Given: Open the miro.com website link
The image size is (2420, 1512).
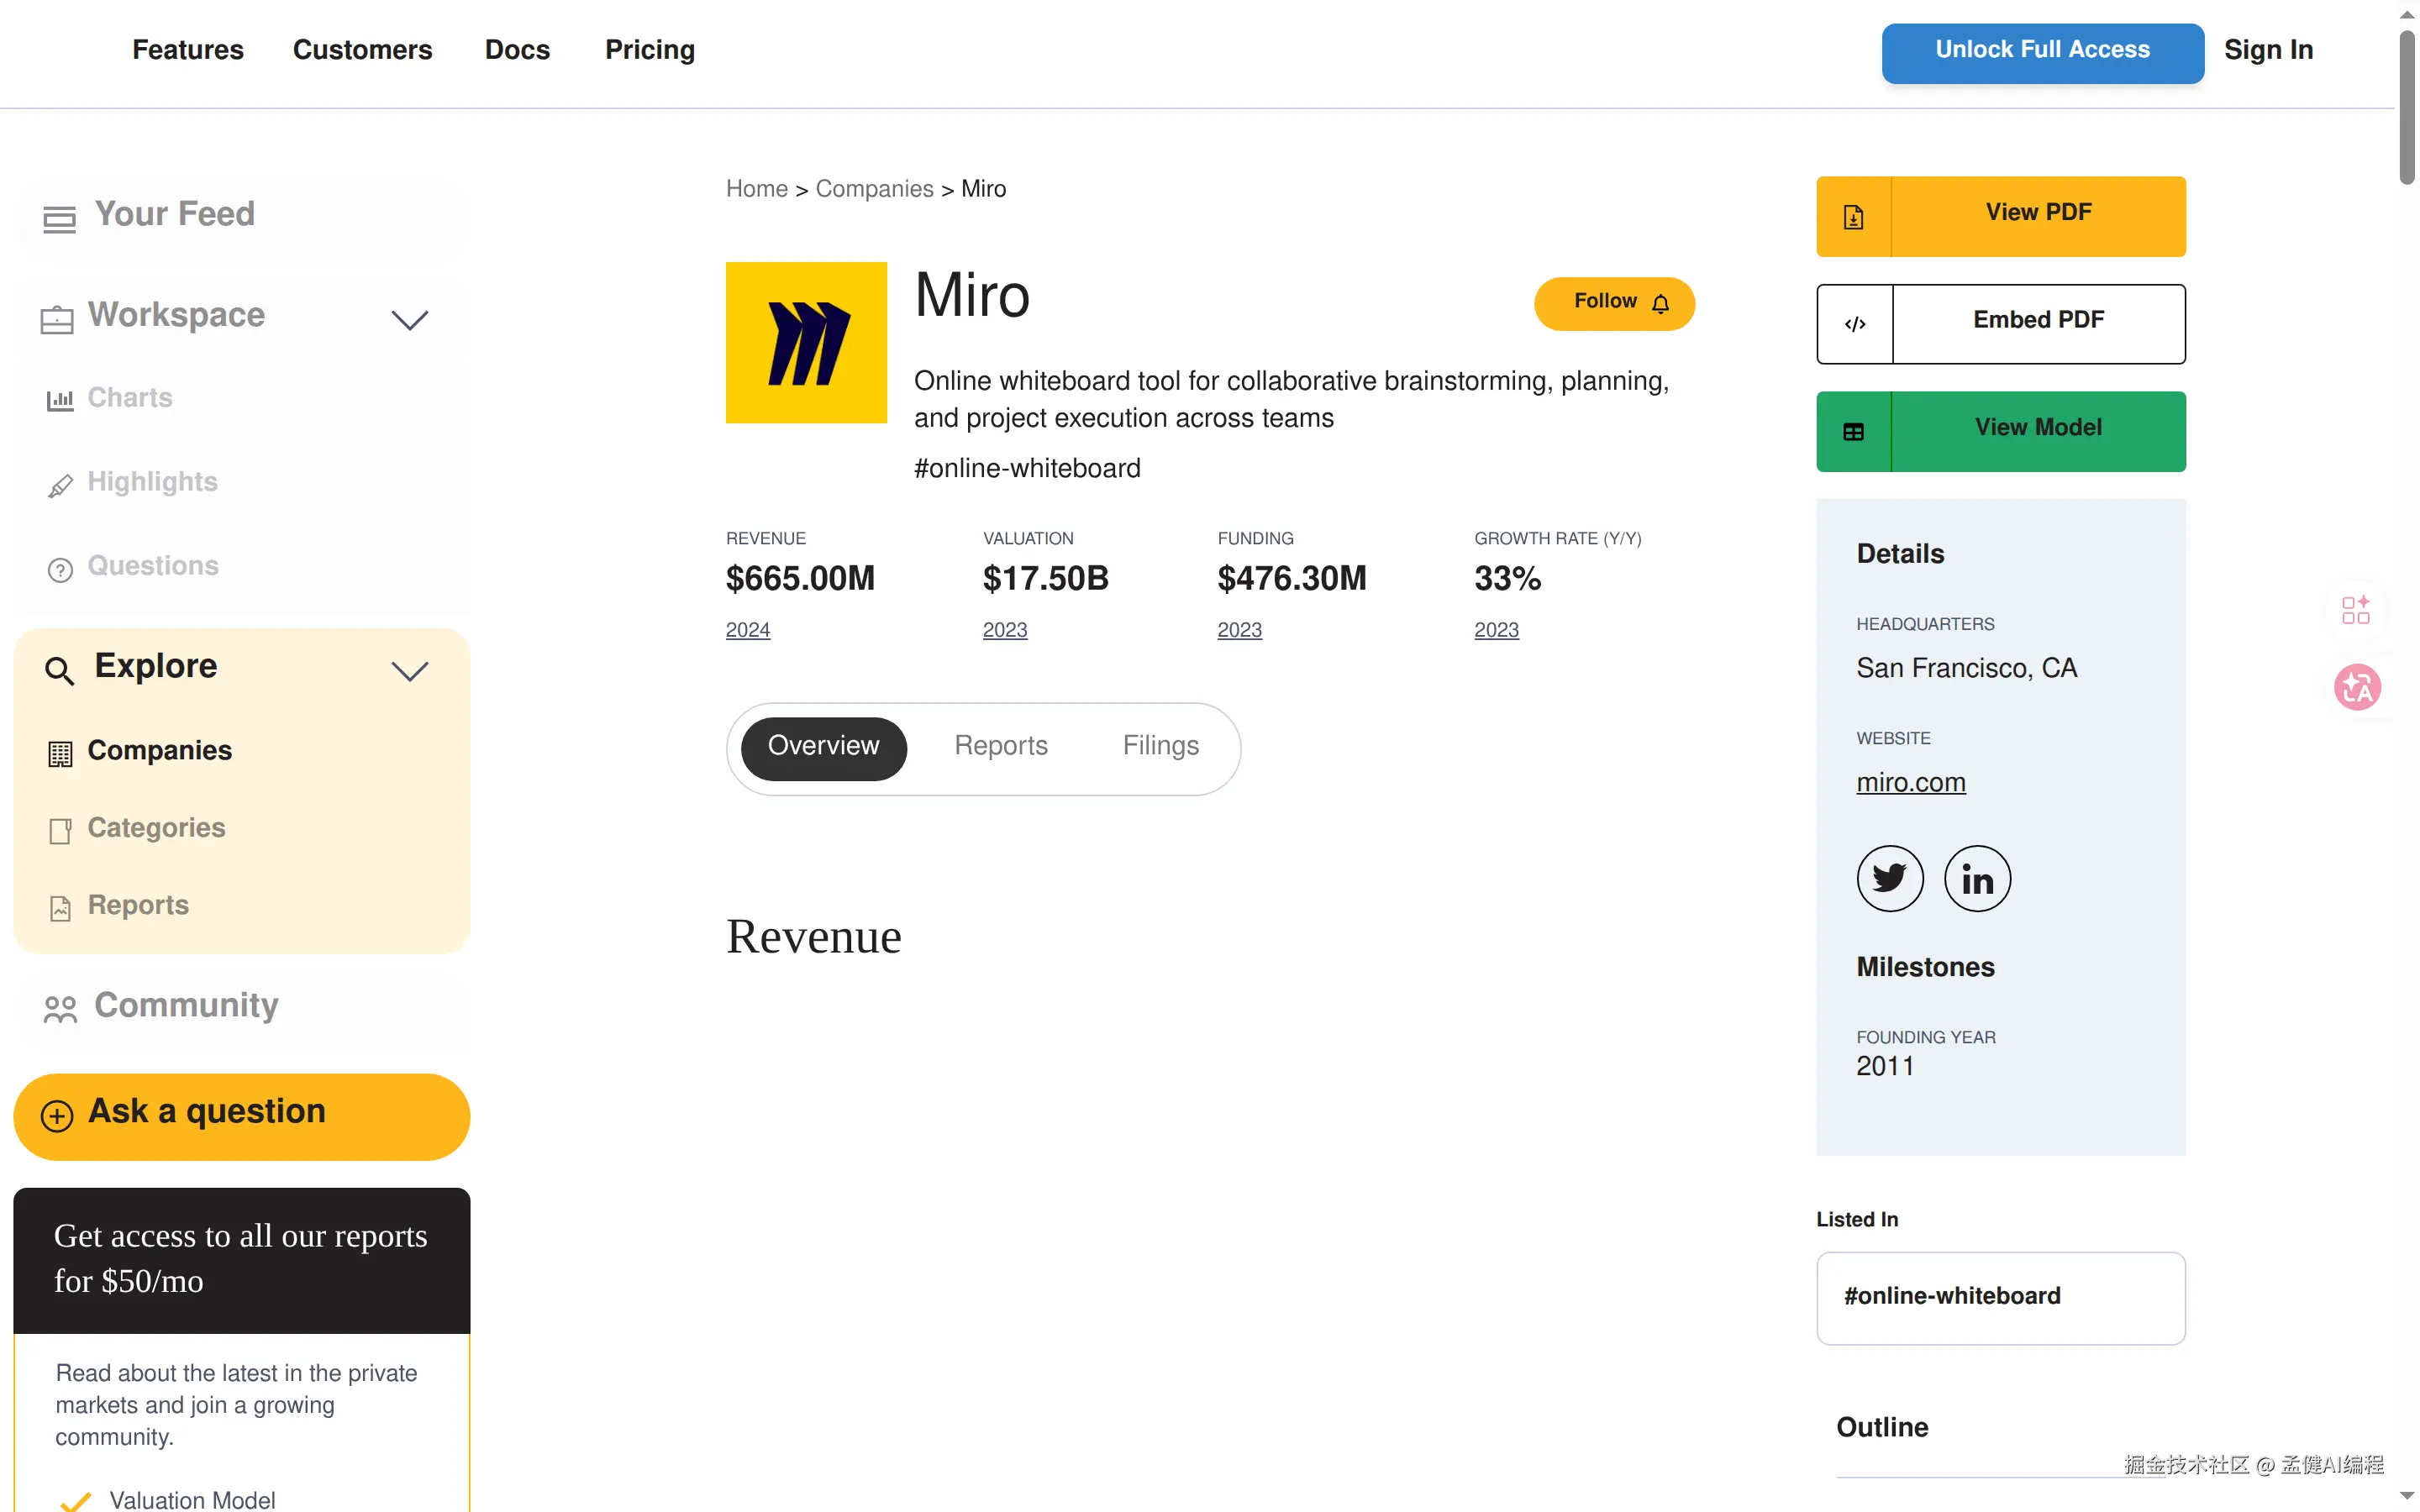Looking at the screenshot, I should 1910,783.
